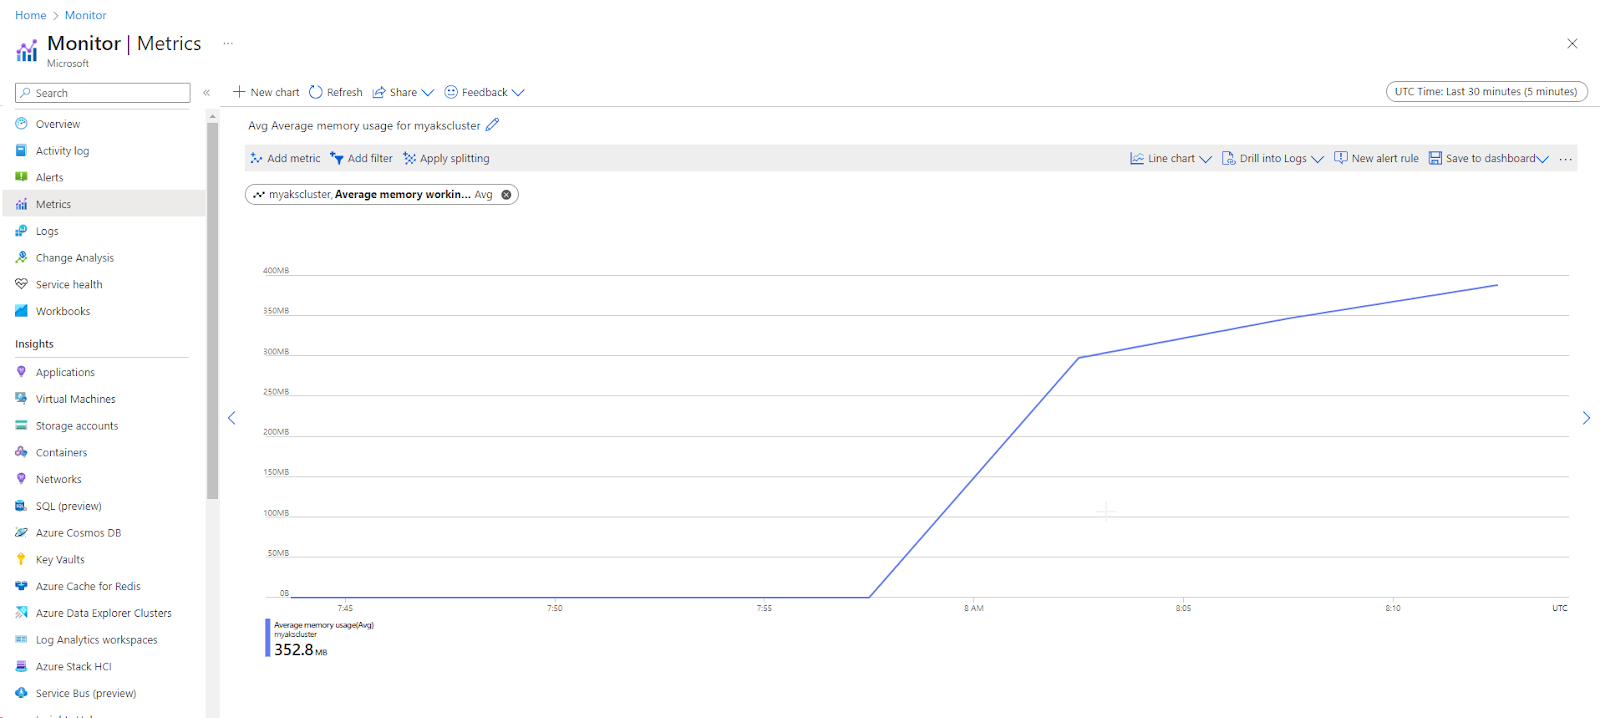Open the Home breadcrumb link

pos(30,15)
